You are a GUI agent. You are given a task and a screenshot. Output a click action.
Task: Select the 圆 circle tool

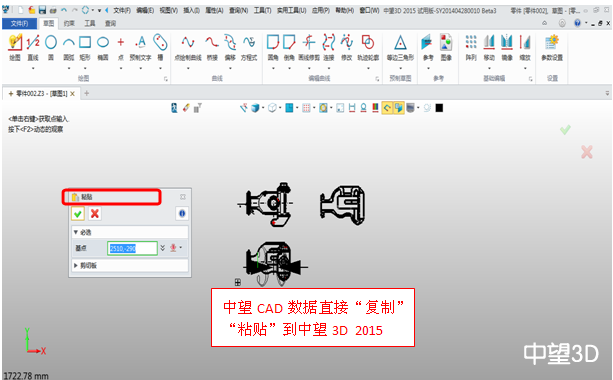pyautogui.click(x=51, y=47)
